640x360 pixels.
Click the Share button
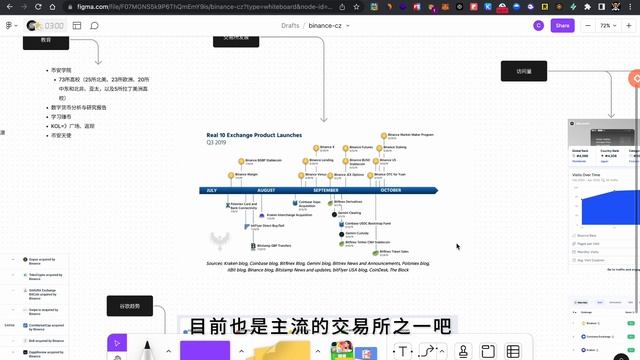[562, 26]
